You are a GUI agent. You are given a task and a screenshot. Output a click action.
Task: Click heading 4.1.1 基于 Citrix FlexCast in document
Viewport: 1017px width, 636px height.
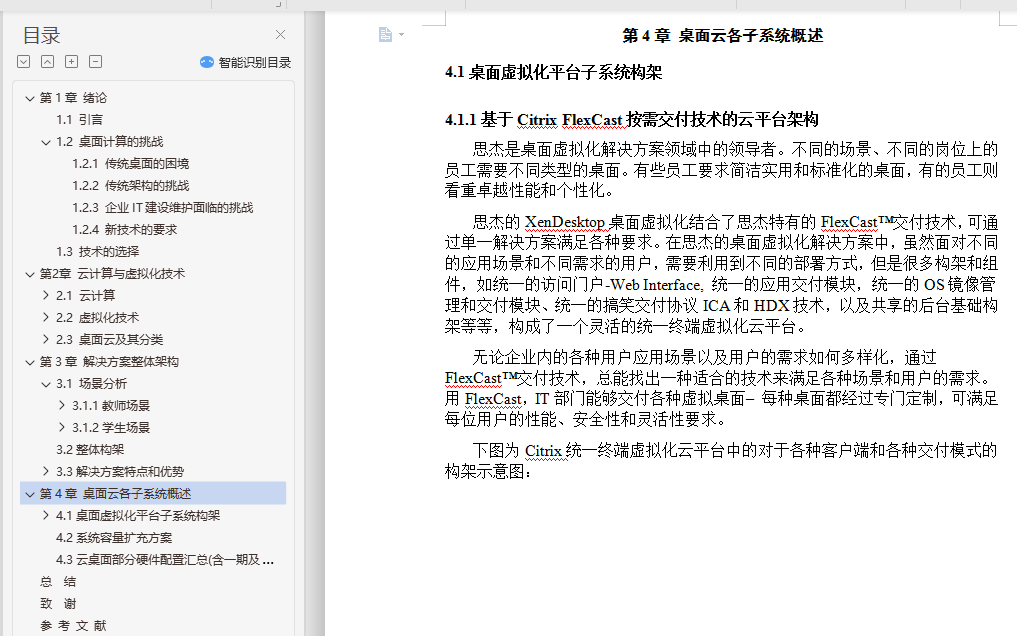point(632,119)
